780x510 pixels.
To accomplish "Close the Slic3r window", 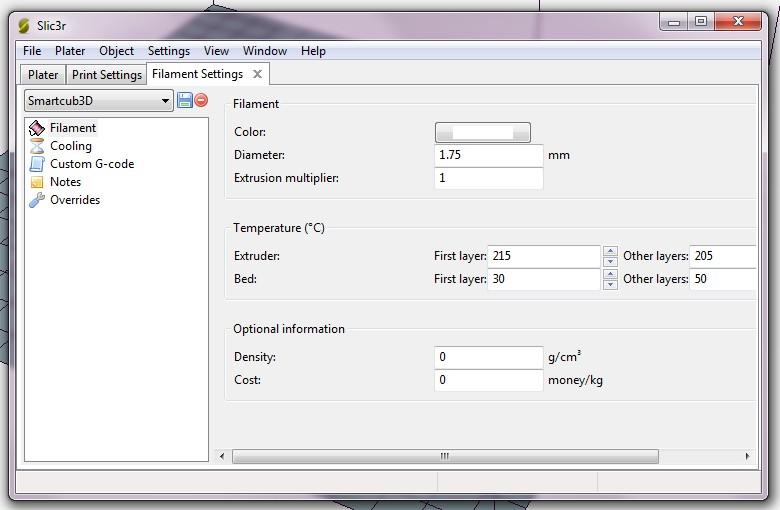I will (x=738, y=21).
